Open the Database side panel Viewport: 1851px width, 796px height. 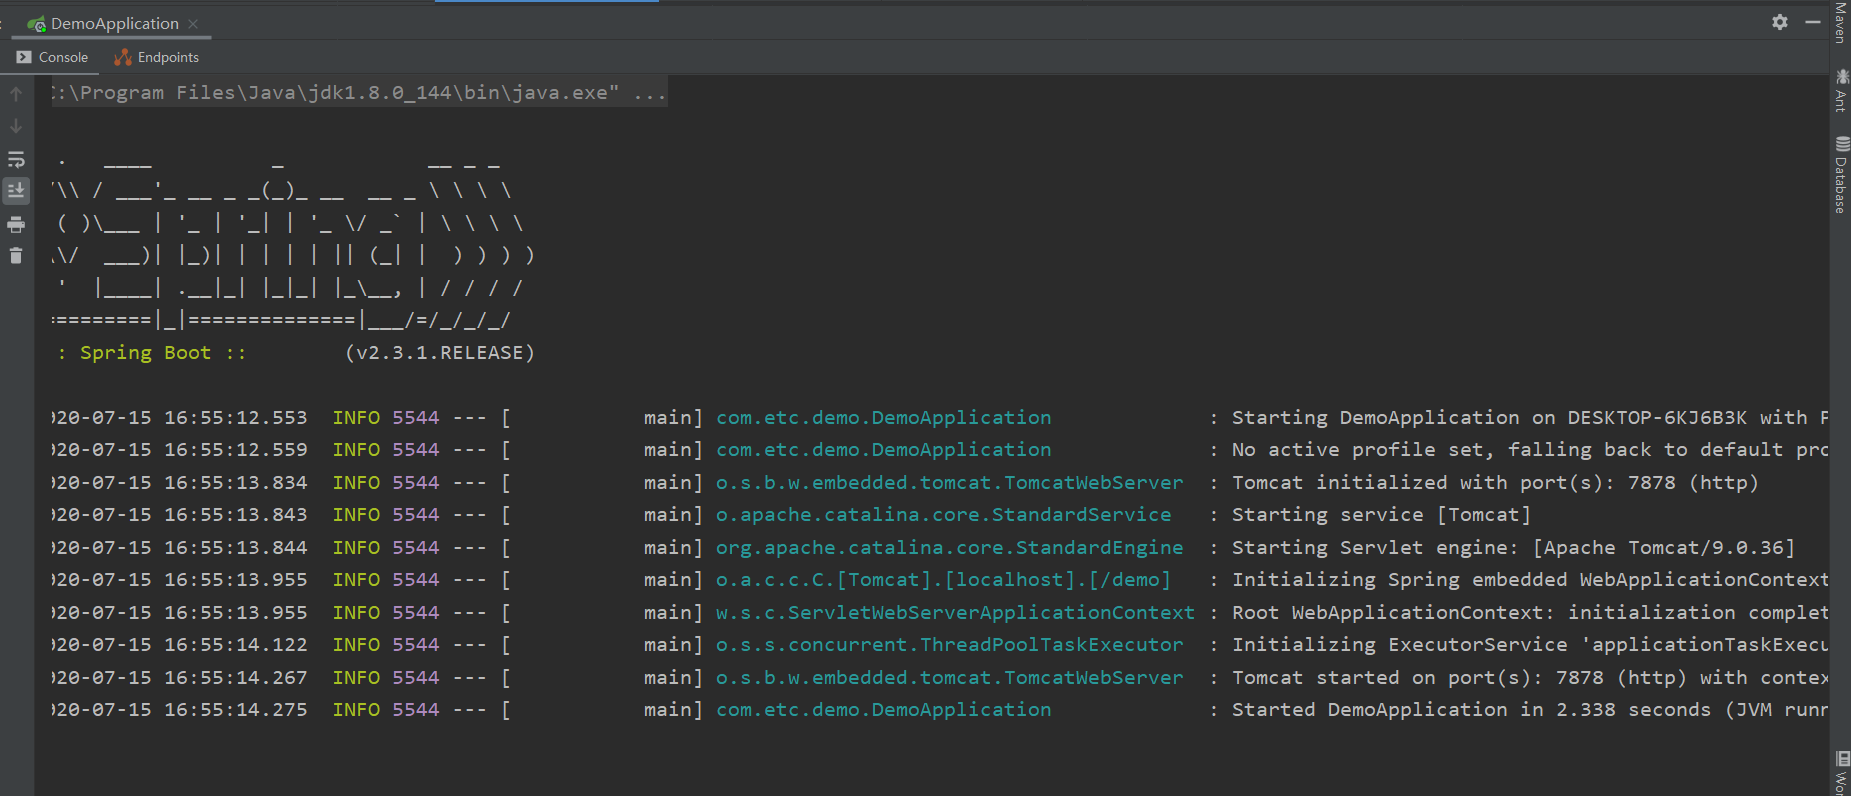1840,175
